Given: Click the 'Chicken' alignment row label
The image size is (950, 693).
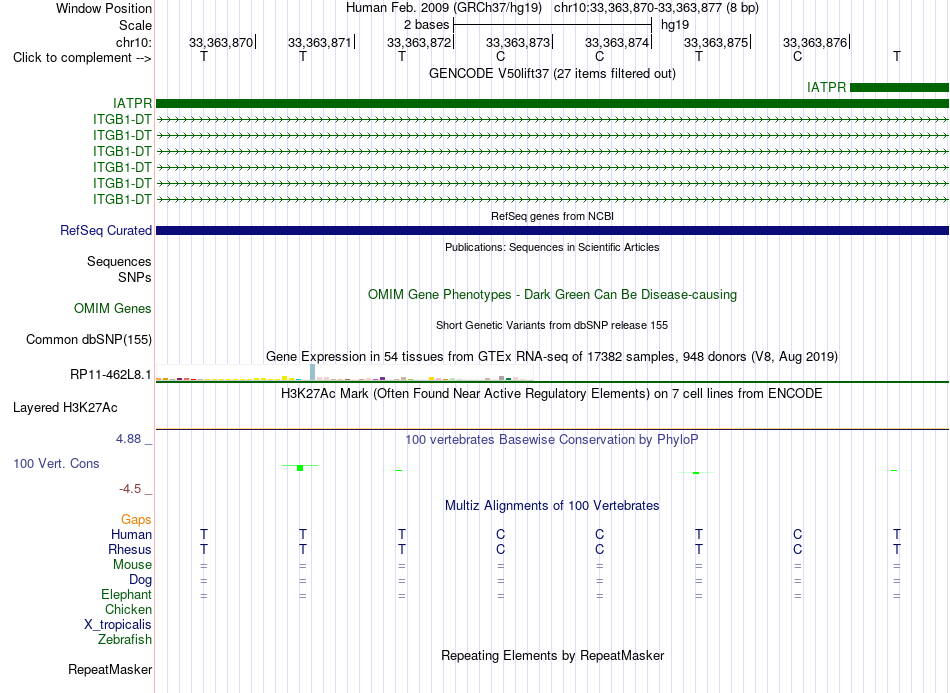Looking at the screenshot, I should coord(128,609).
